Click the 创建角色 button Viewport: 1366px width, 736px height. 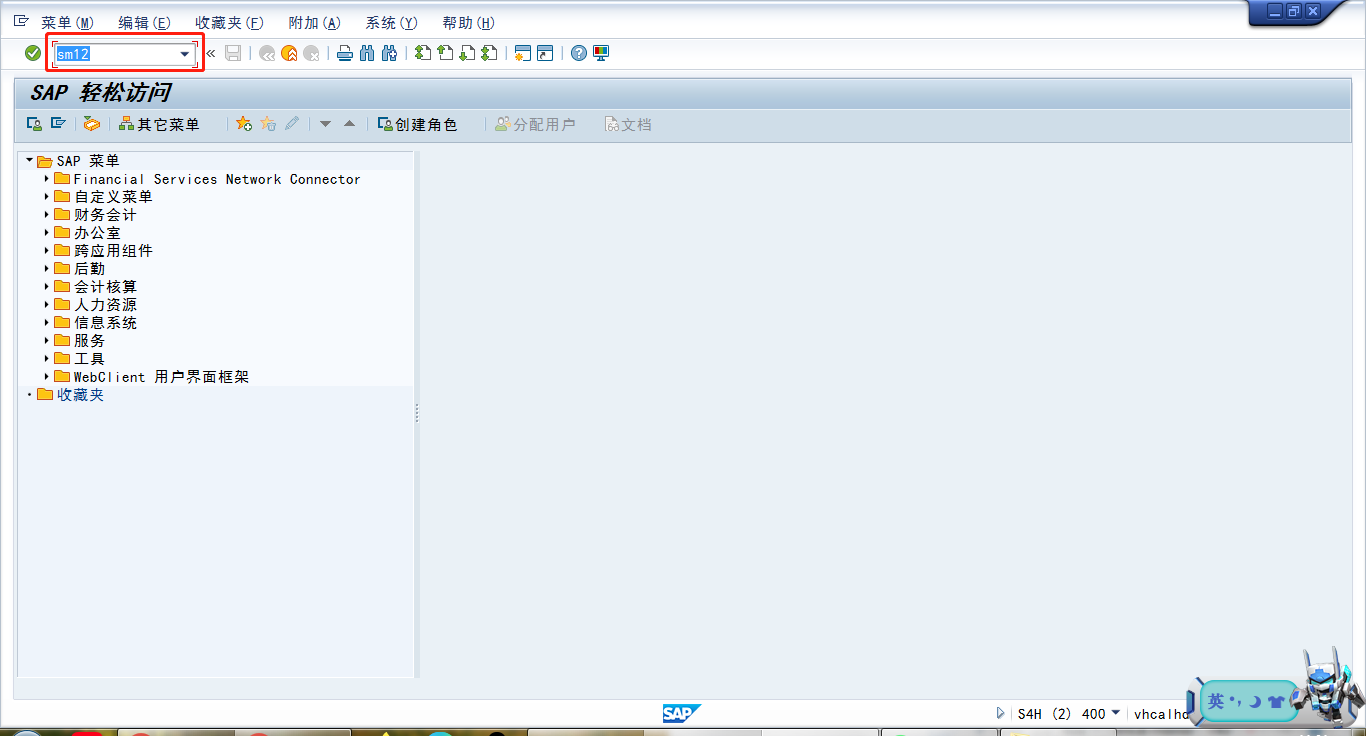[x=417, y=124]
